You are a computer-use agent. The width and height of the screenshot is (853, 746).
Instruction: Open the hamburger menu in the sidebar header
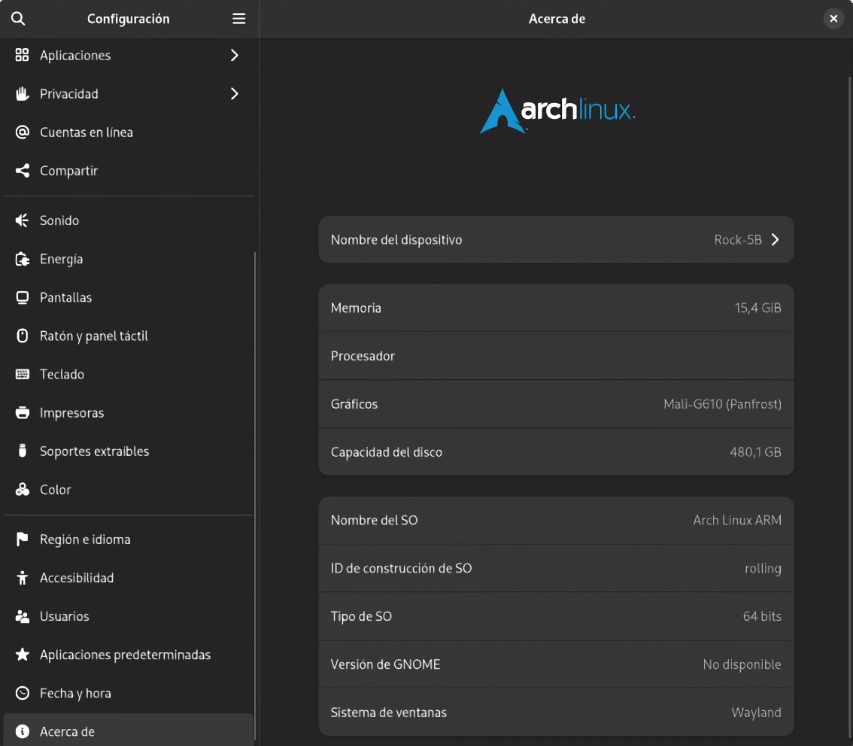click(x=239, y=19)
